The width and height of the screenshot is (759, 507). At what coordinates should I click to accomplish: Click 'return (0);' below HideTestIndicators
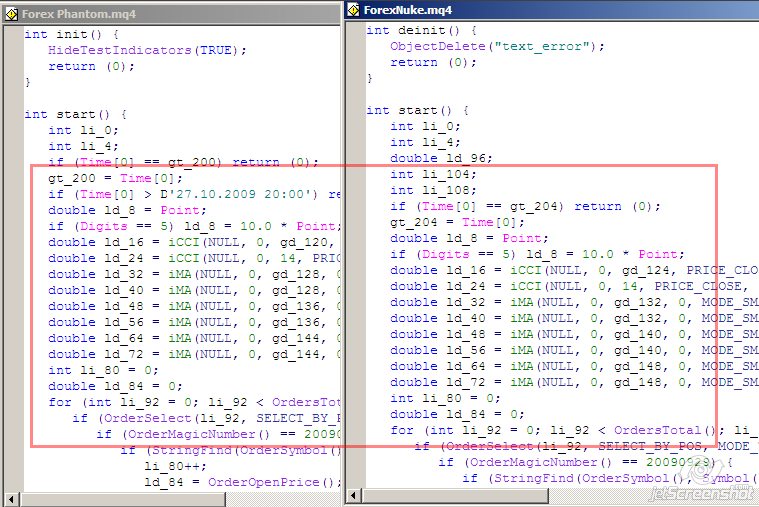point(91,66)
